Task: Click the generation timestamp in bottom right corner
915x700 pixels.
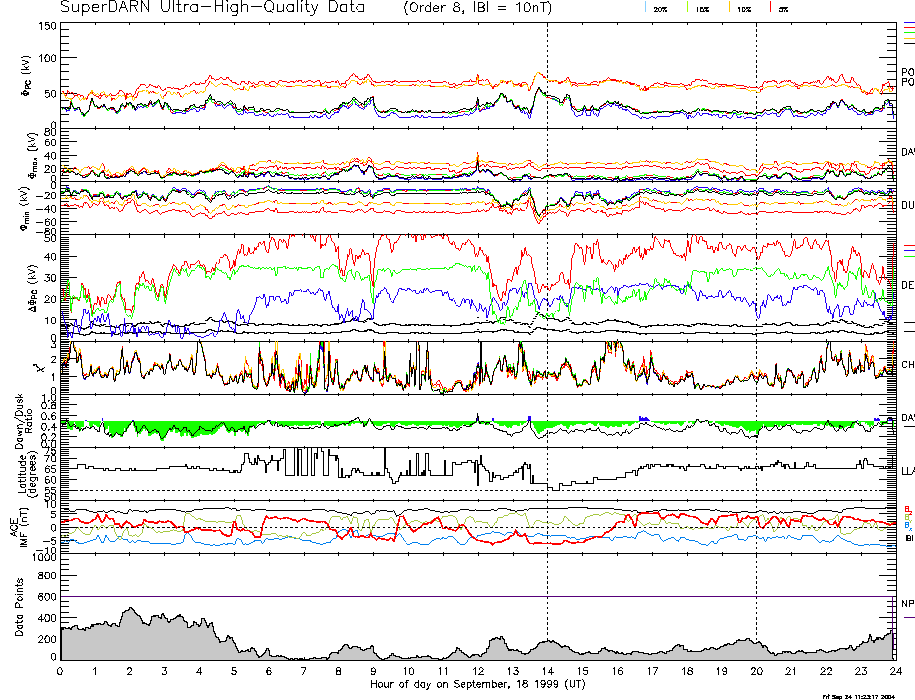Action: click(857, 695)
